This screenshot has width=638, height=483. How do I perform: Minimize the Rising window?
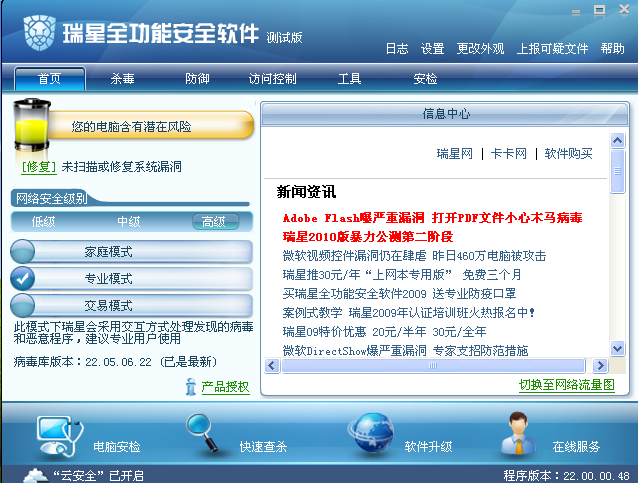576,12
